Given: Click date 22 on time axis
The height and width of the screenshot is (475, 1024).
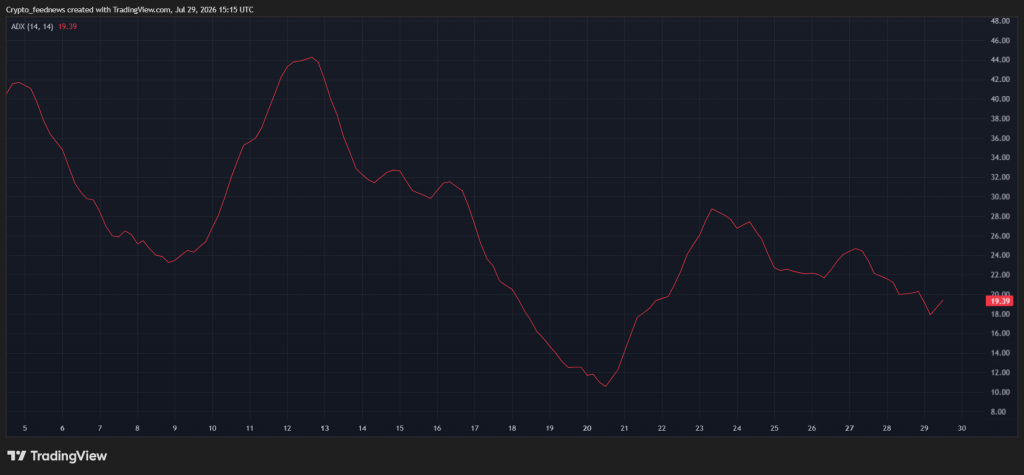Looking at the screenshot, I should point(662,429).
